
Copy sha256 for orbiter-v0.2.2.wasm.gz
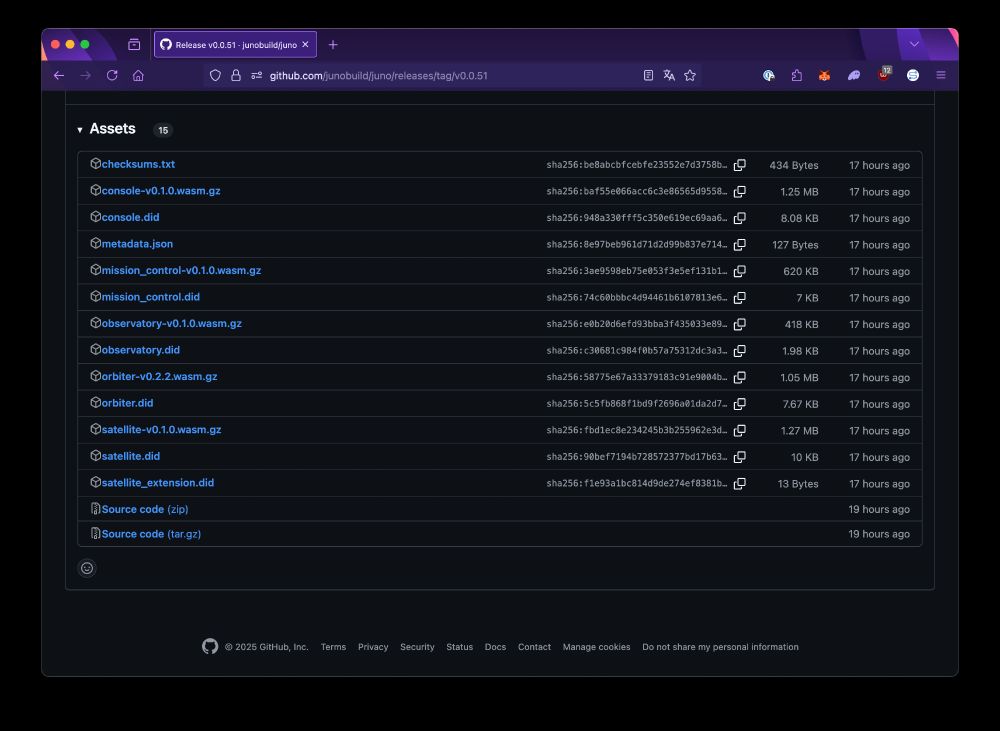tap(739, 378)
